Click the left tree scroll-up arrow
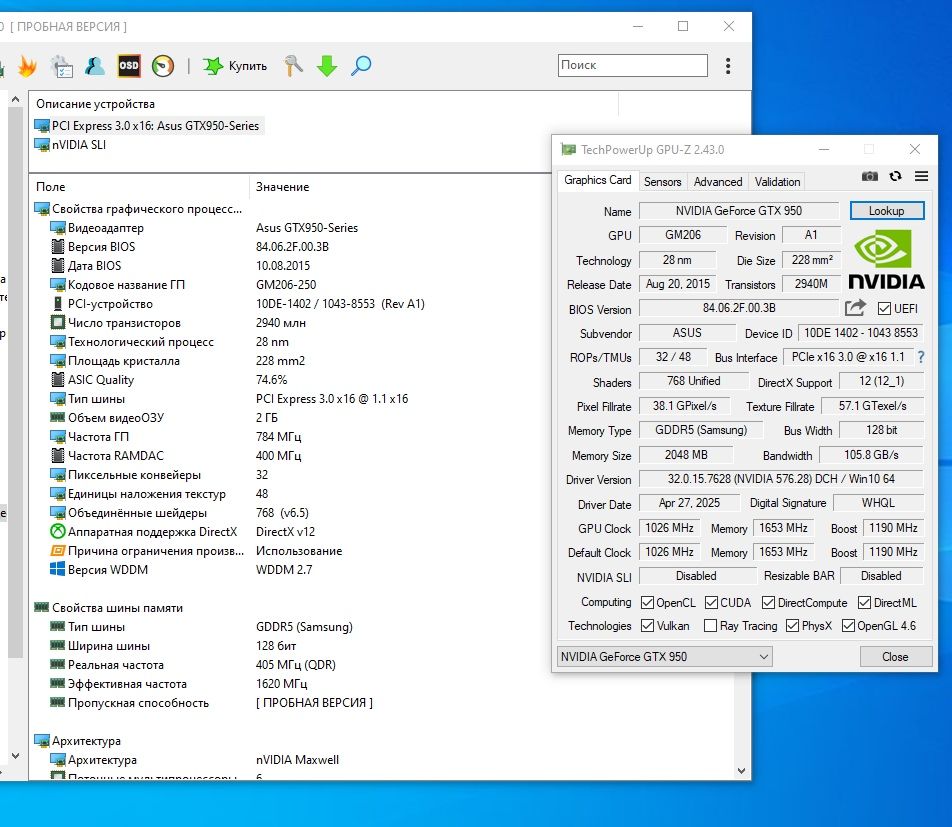This screenshot has width=952, height=827. tap(16, 99)
